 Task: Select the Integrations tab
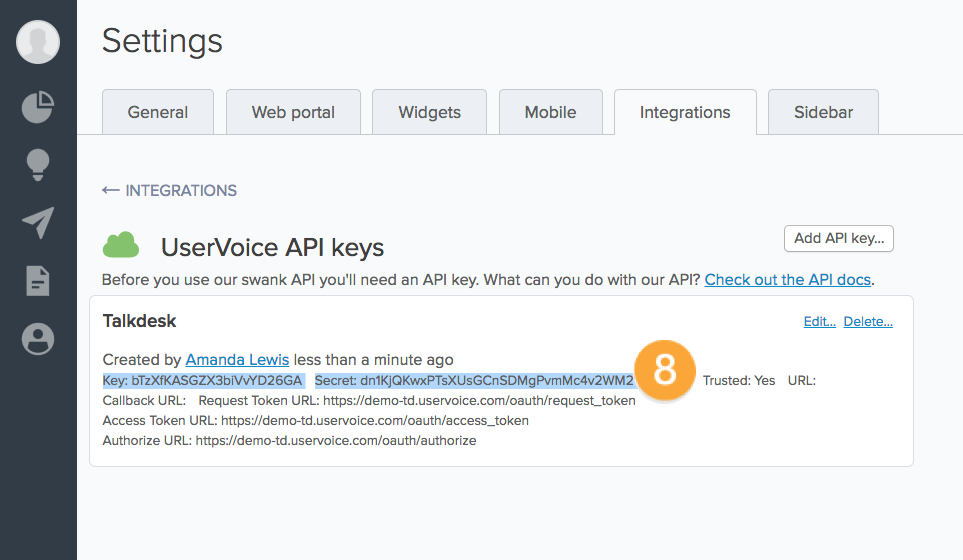[685, 112]
